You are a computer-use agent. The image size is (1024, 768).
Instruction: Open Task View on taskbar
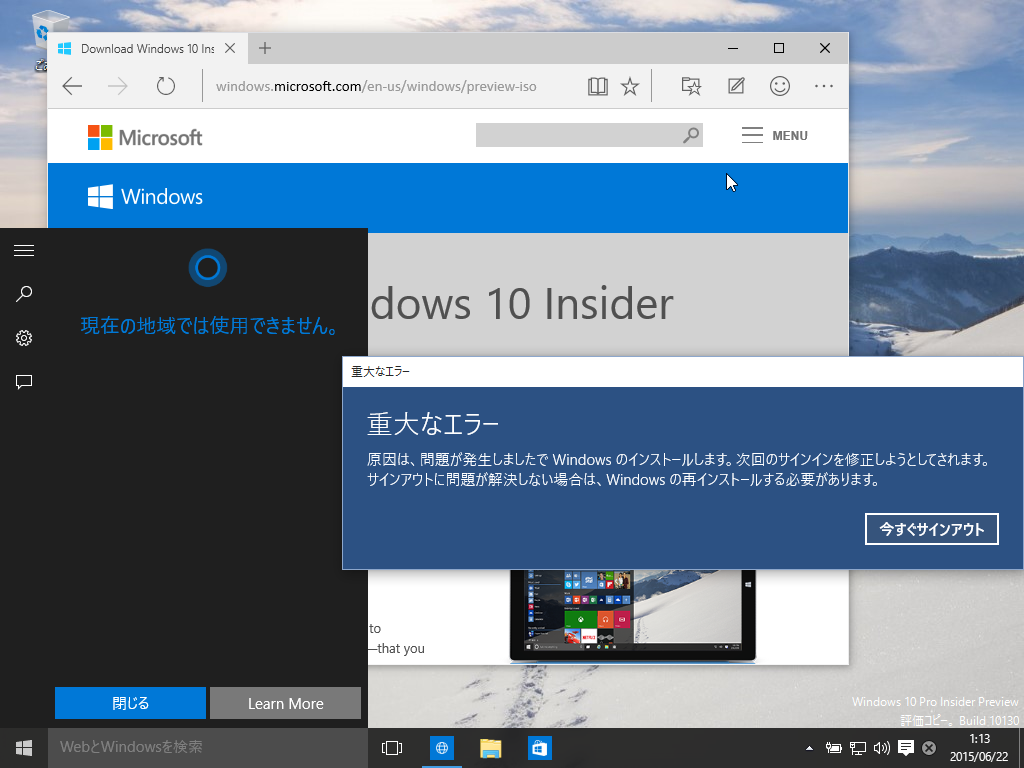[x=392, y=748]
